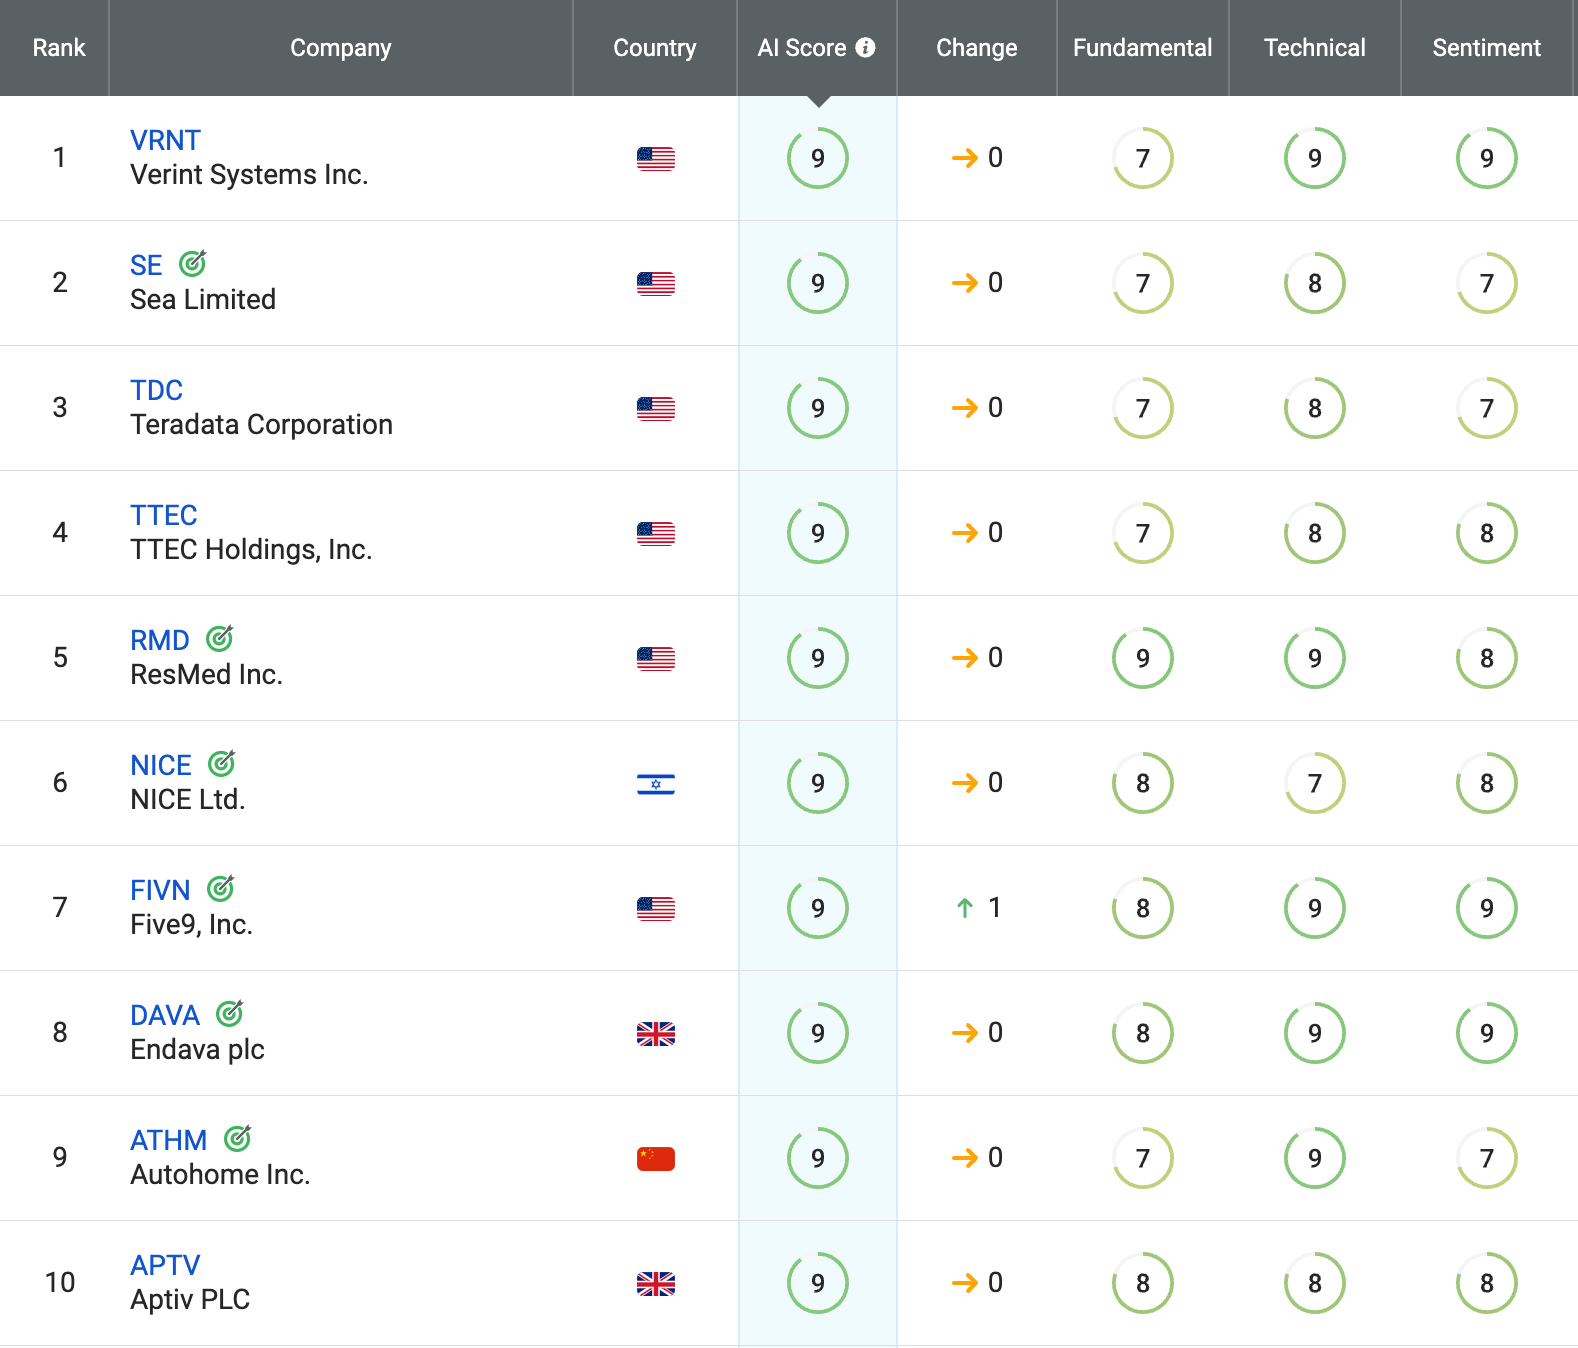Click the ATHM Sentiment score circle
1578x1348 pixels.
[1487, 1158]
